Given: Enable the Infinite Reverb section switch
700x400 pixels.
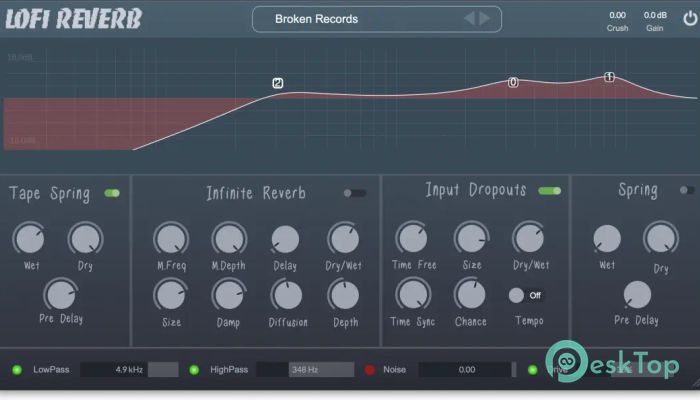Looking at the screenshot, I should click(354, 193).
